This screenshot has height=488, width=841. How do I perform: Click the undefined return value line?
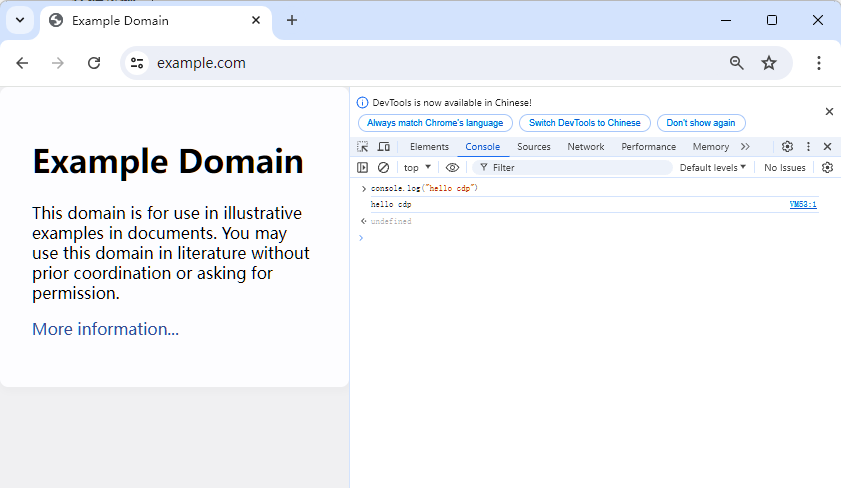tap(391, 221)
